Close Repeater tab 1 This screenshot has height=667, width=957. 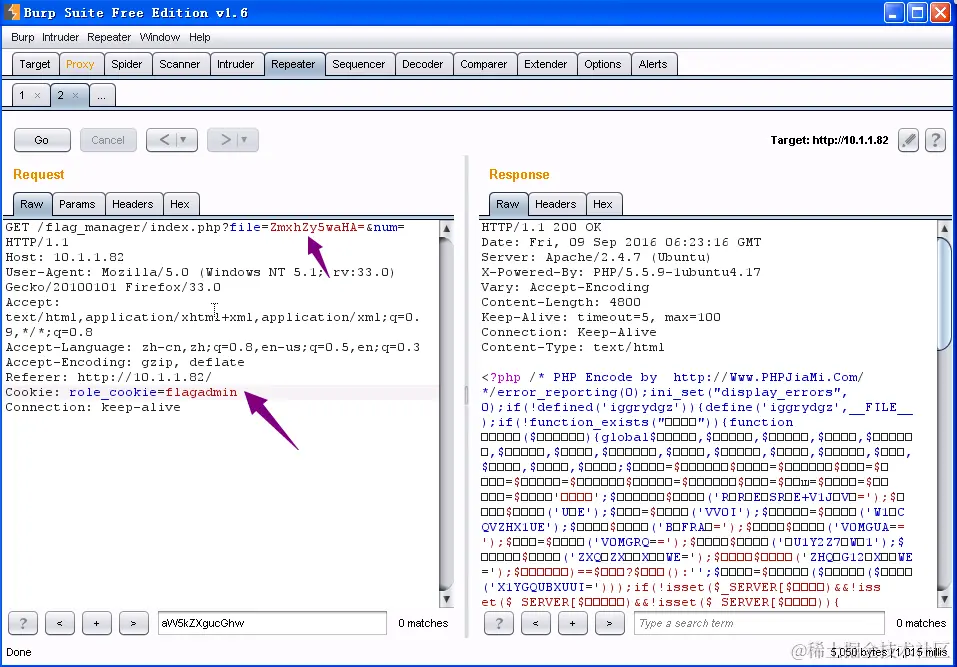coord(37,95)
